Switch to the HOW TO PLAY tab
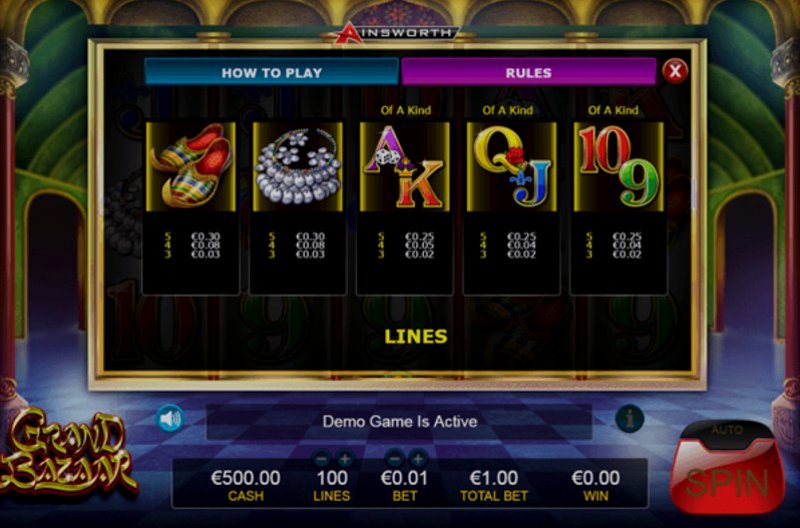800x528 pixels. tap(271, 72)
